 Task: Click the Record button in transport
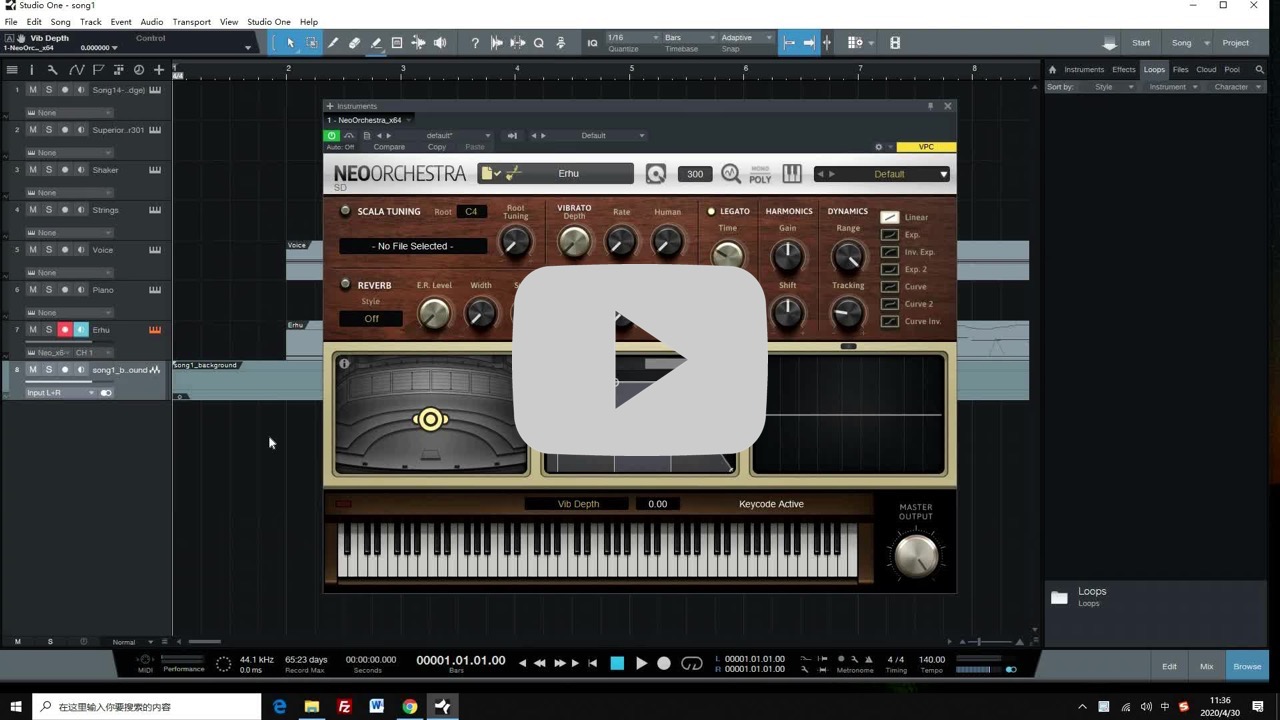point(663,663)
